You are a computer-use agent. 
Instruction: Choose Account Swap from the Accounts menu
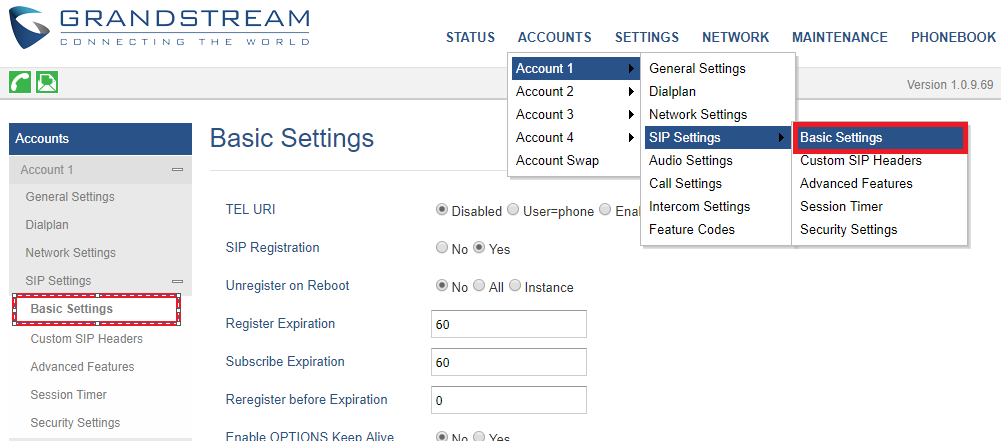557,160
